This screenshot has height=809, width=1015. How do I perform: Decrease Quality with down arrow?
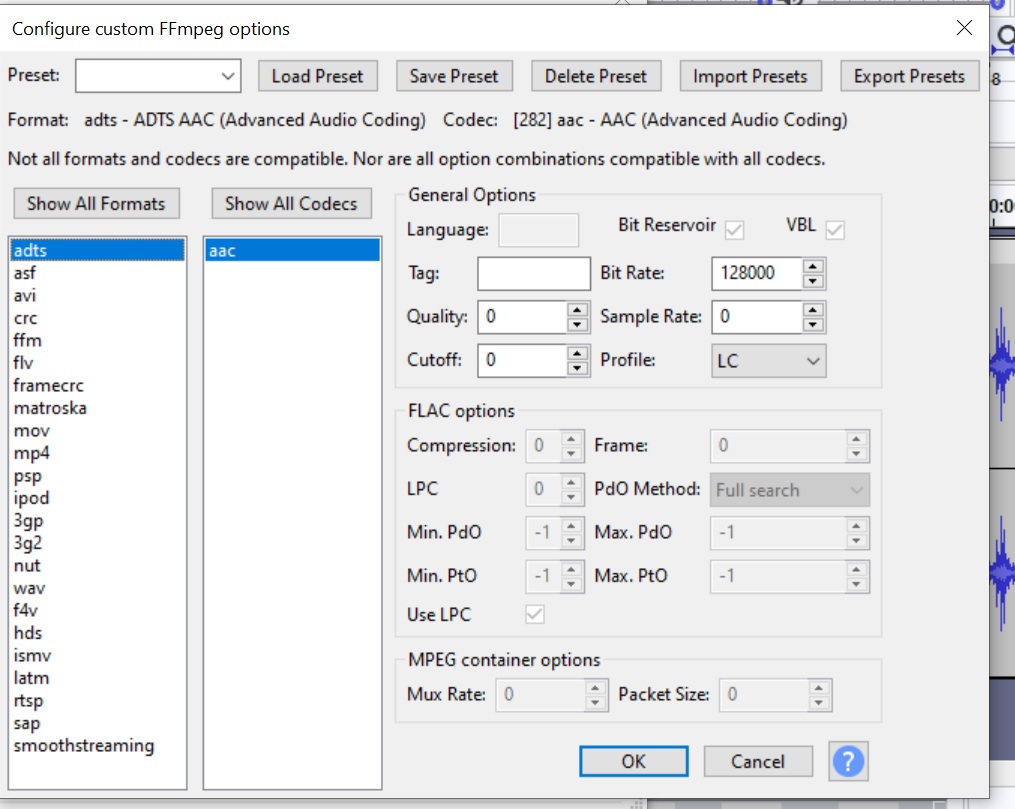click(577, 325)
